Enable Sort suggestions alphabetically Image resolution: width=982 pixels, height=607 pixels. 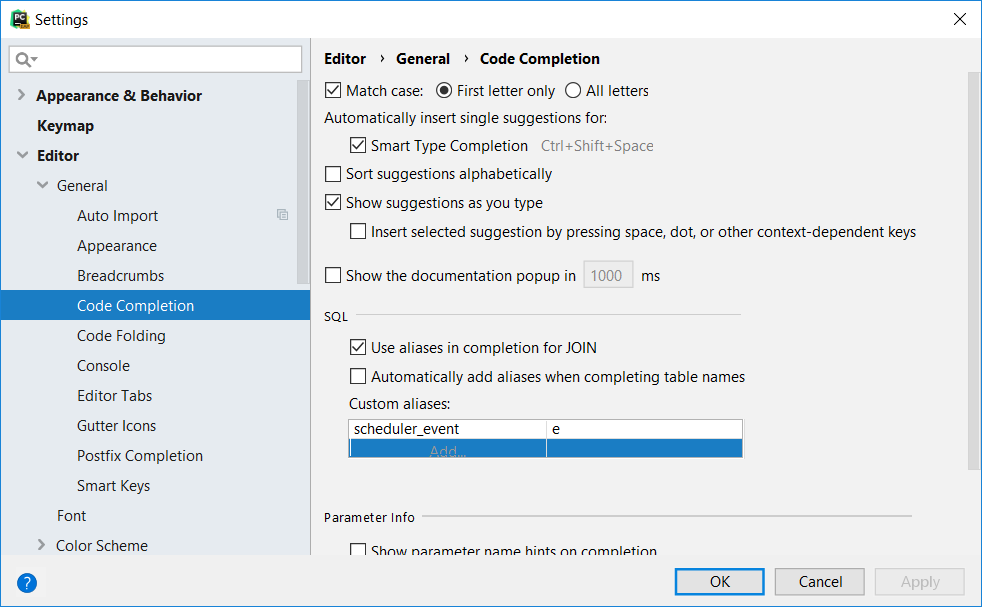(x=334, y=174)
